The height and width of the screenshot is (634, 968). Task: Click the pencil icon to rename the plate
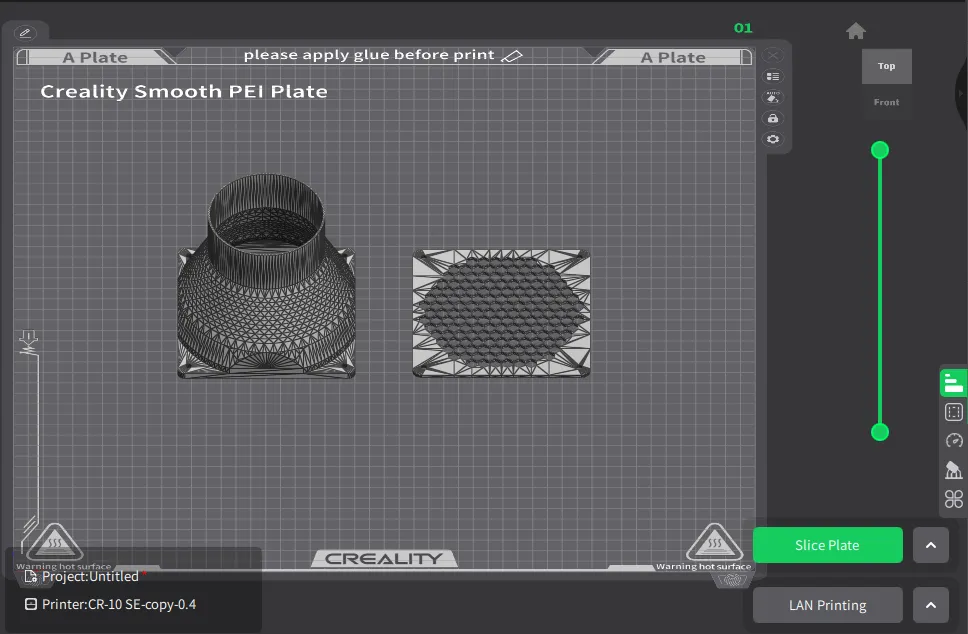25,33
